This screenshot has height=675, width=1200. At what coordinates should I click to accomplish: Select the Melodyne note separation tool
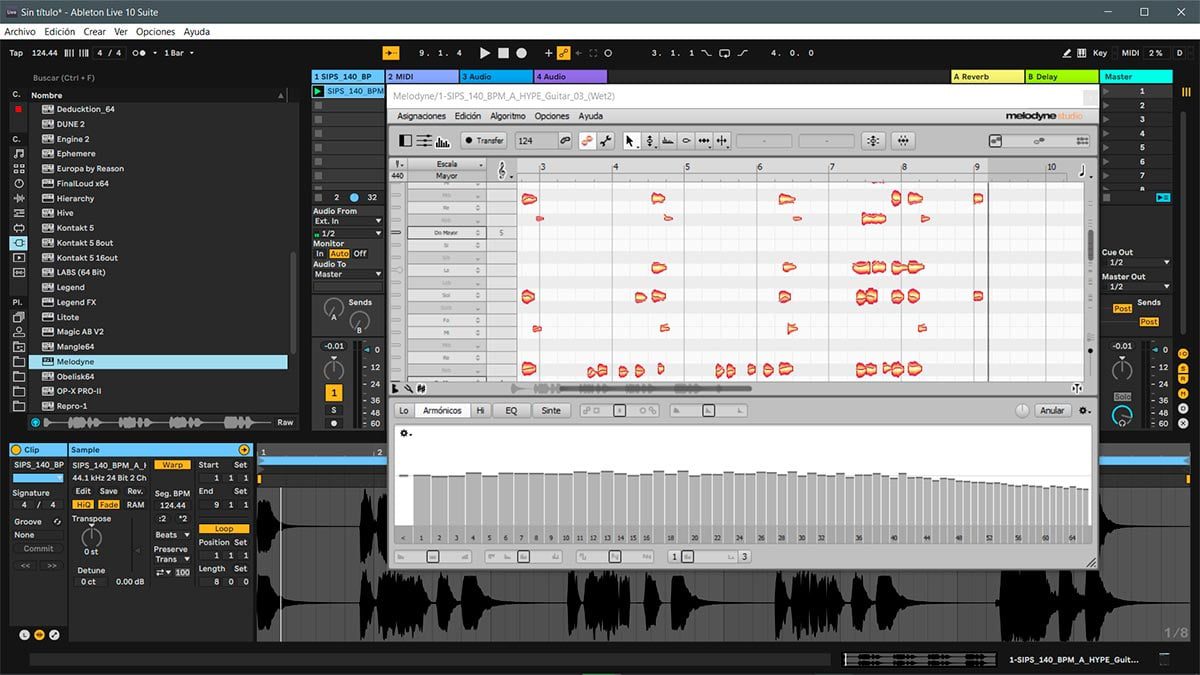pyautogui.click(x=722, y=141)
